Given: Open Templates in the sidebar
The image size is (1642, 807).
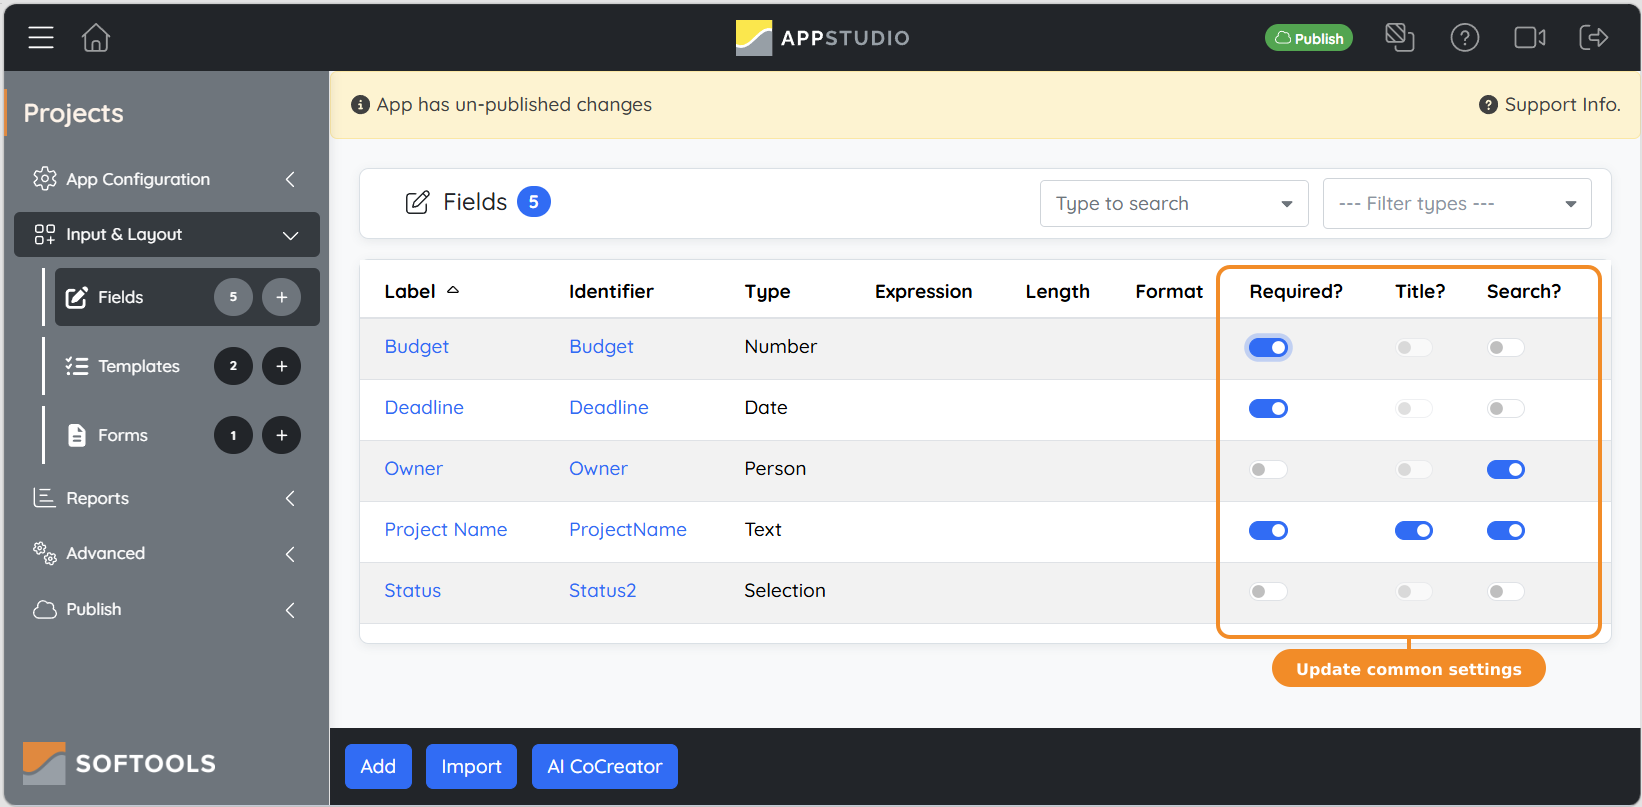Looking at the screenshot, I should pos(139,366).
